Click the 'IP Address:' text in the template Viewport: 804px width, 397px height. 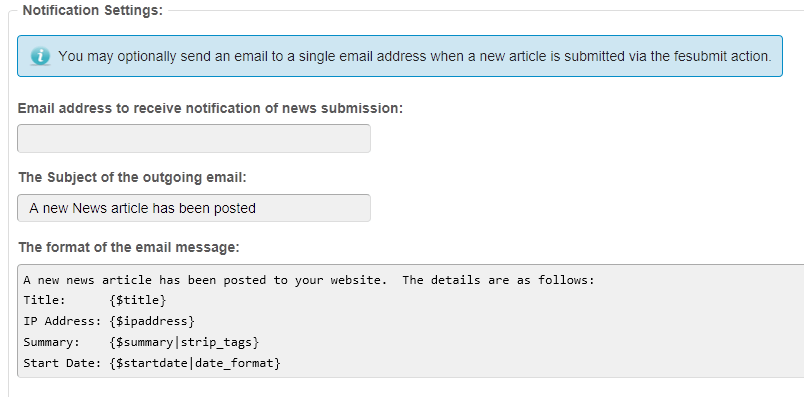pos(63,321)
